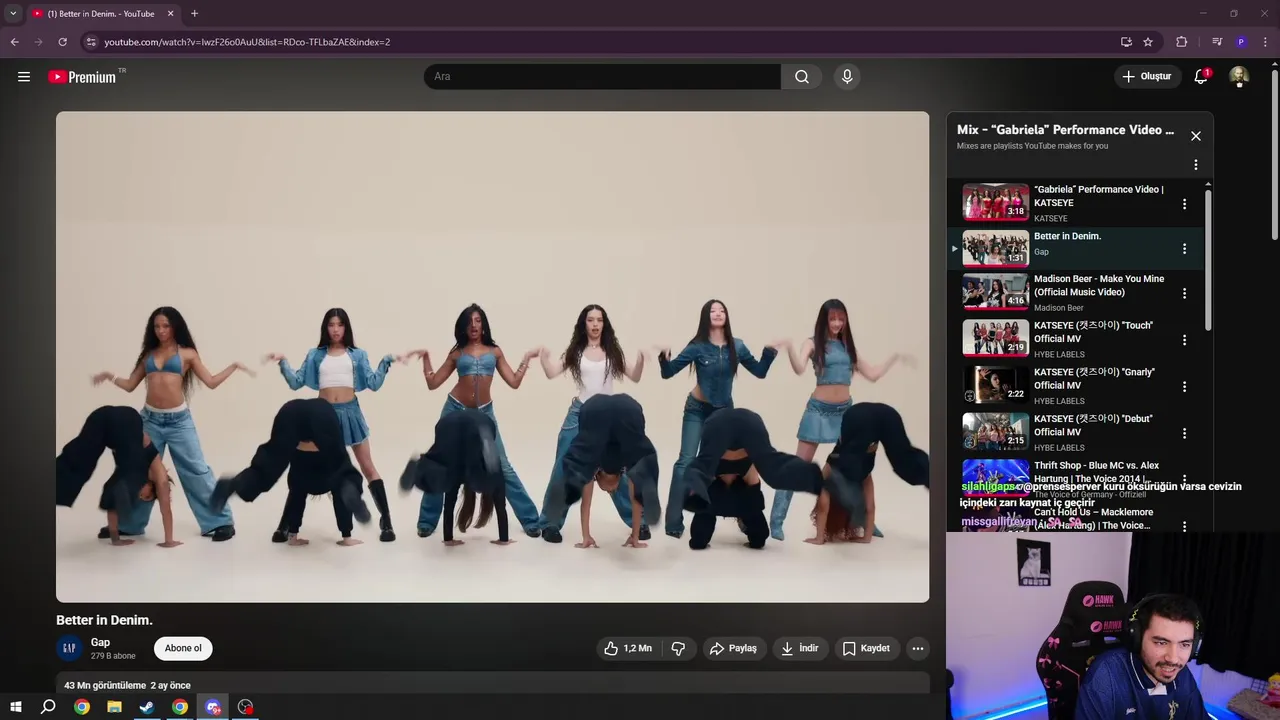Viewport: 1280px width, 720px height.
Task: Click the page vertical scrollbar
Action: (x=1274, y=155)
